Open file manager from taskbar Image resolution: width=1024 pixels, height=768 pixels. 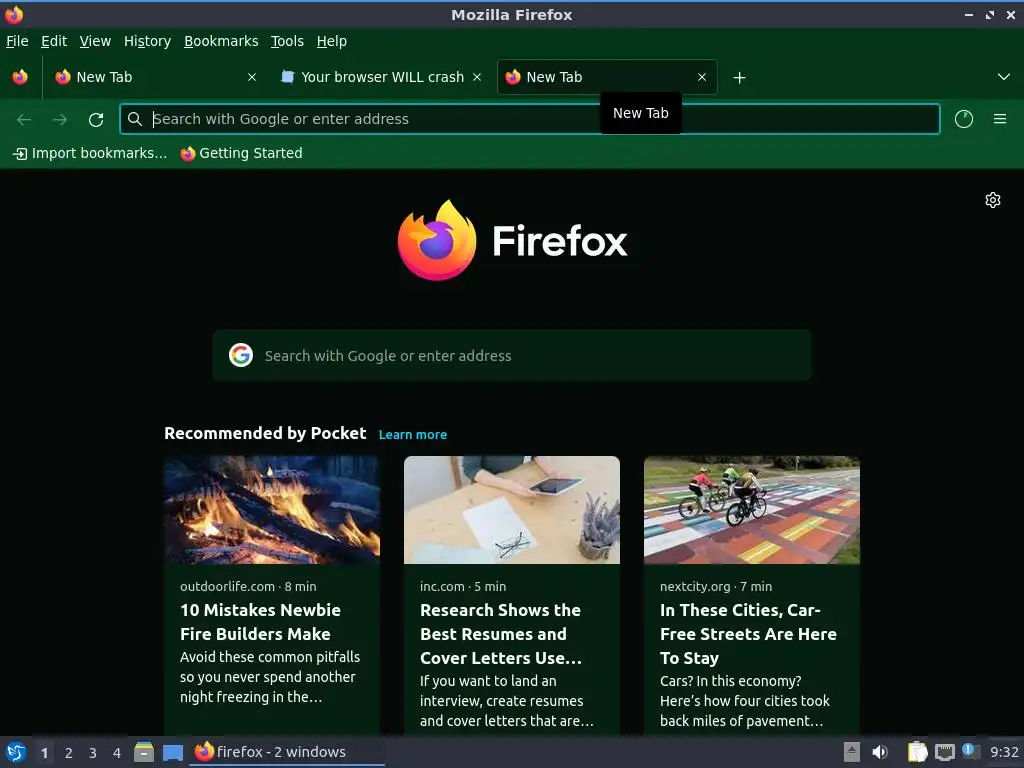coord(144,752)
